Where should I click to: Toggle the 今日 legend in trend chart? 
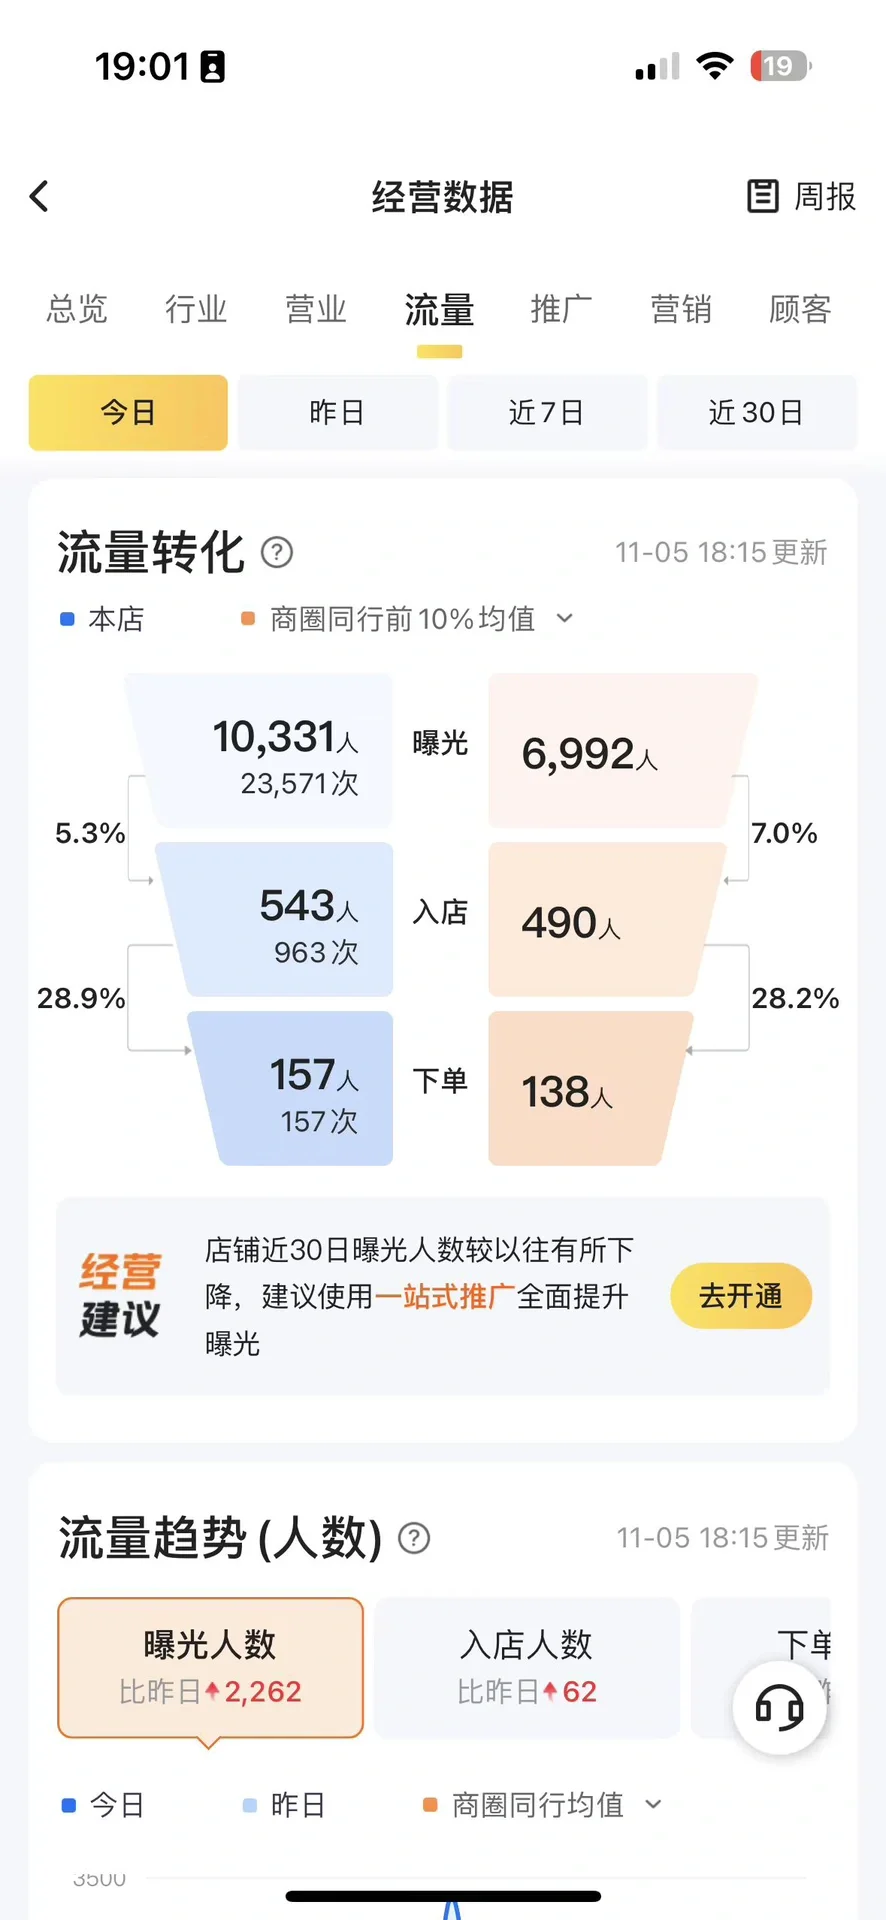tap(69, 1805)
